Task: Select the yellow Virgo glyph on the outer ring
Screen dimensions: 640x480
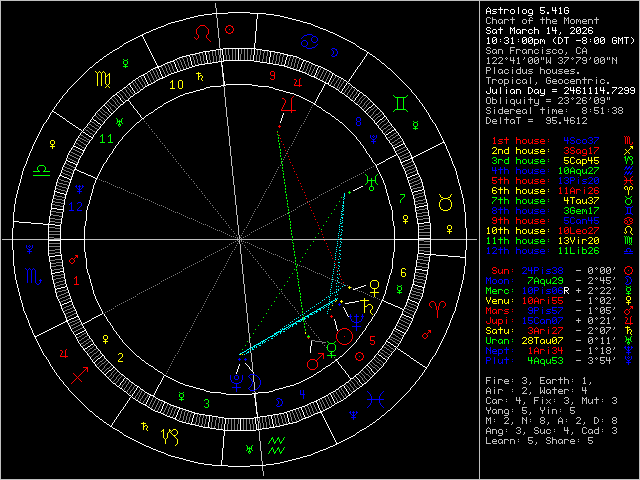Action: coord(103,79)
